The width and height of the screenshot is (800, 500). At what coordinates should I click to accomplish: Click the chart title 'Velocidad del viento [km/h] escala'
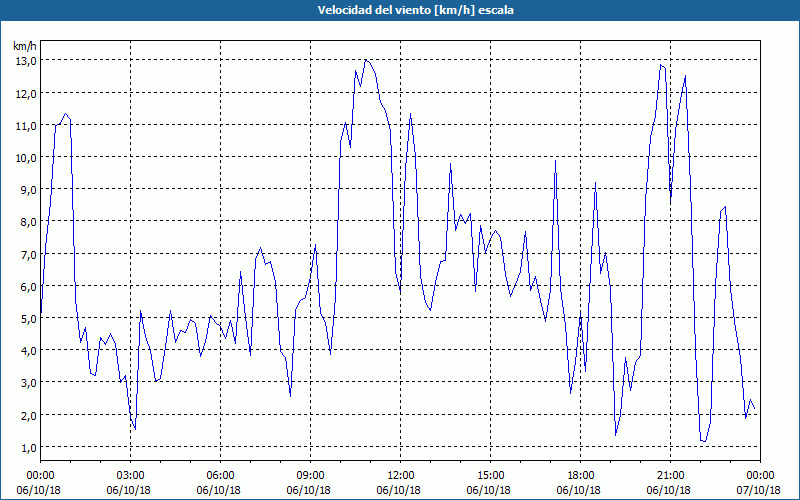[x=415, y=10]
